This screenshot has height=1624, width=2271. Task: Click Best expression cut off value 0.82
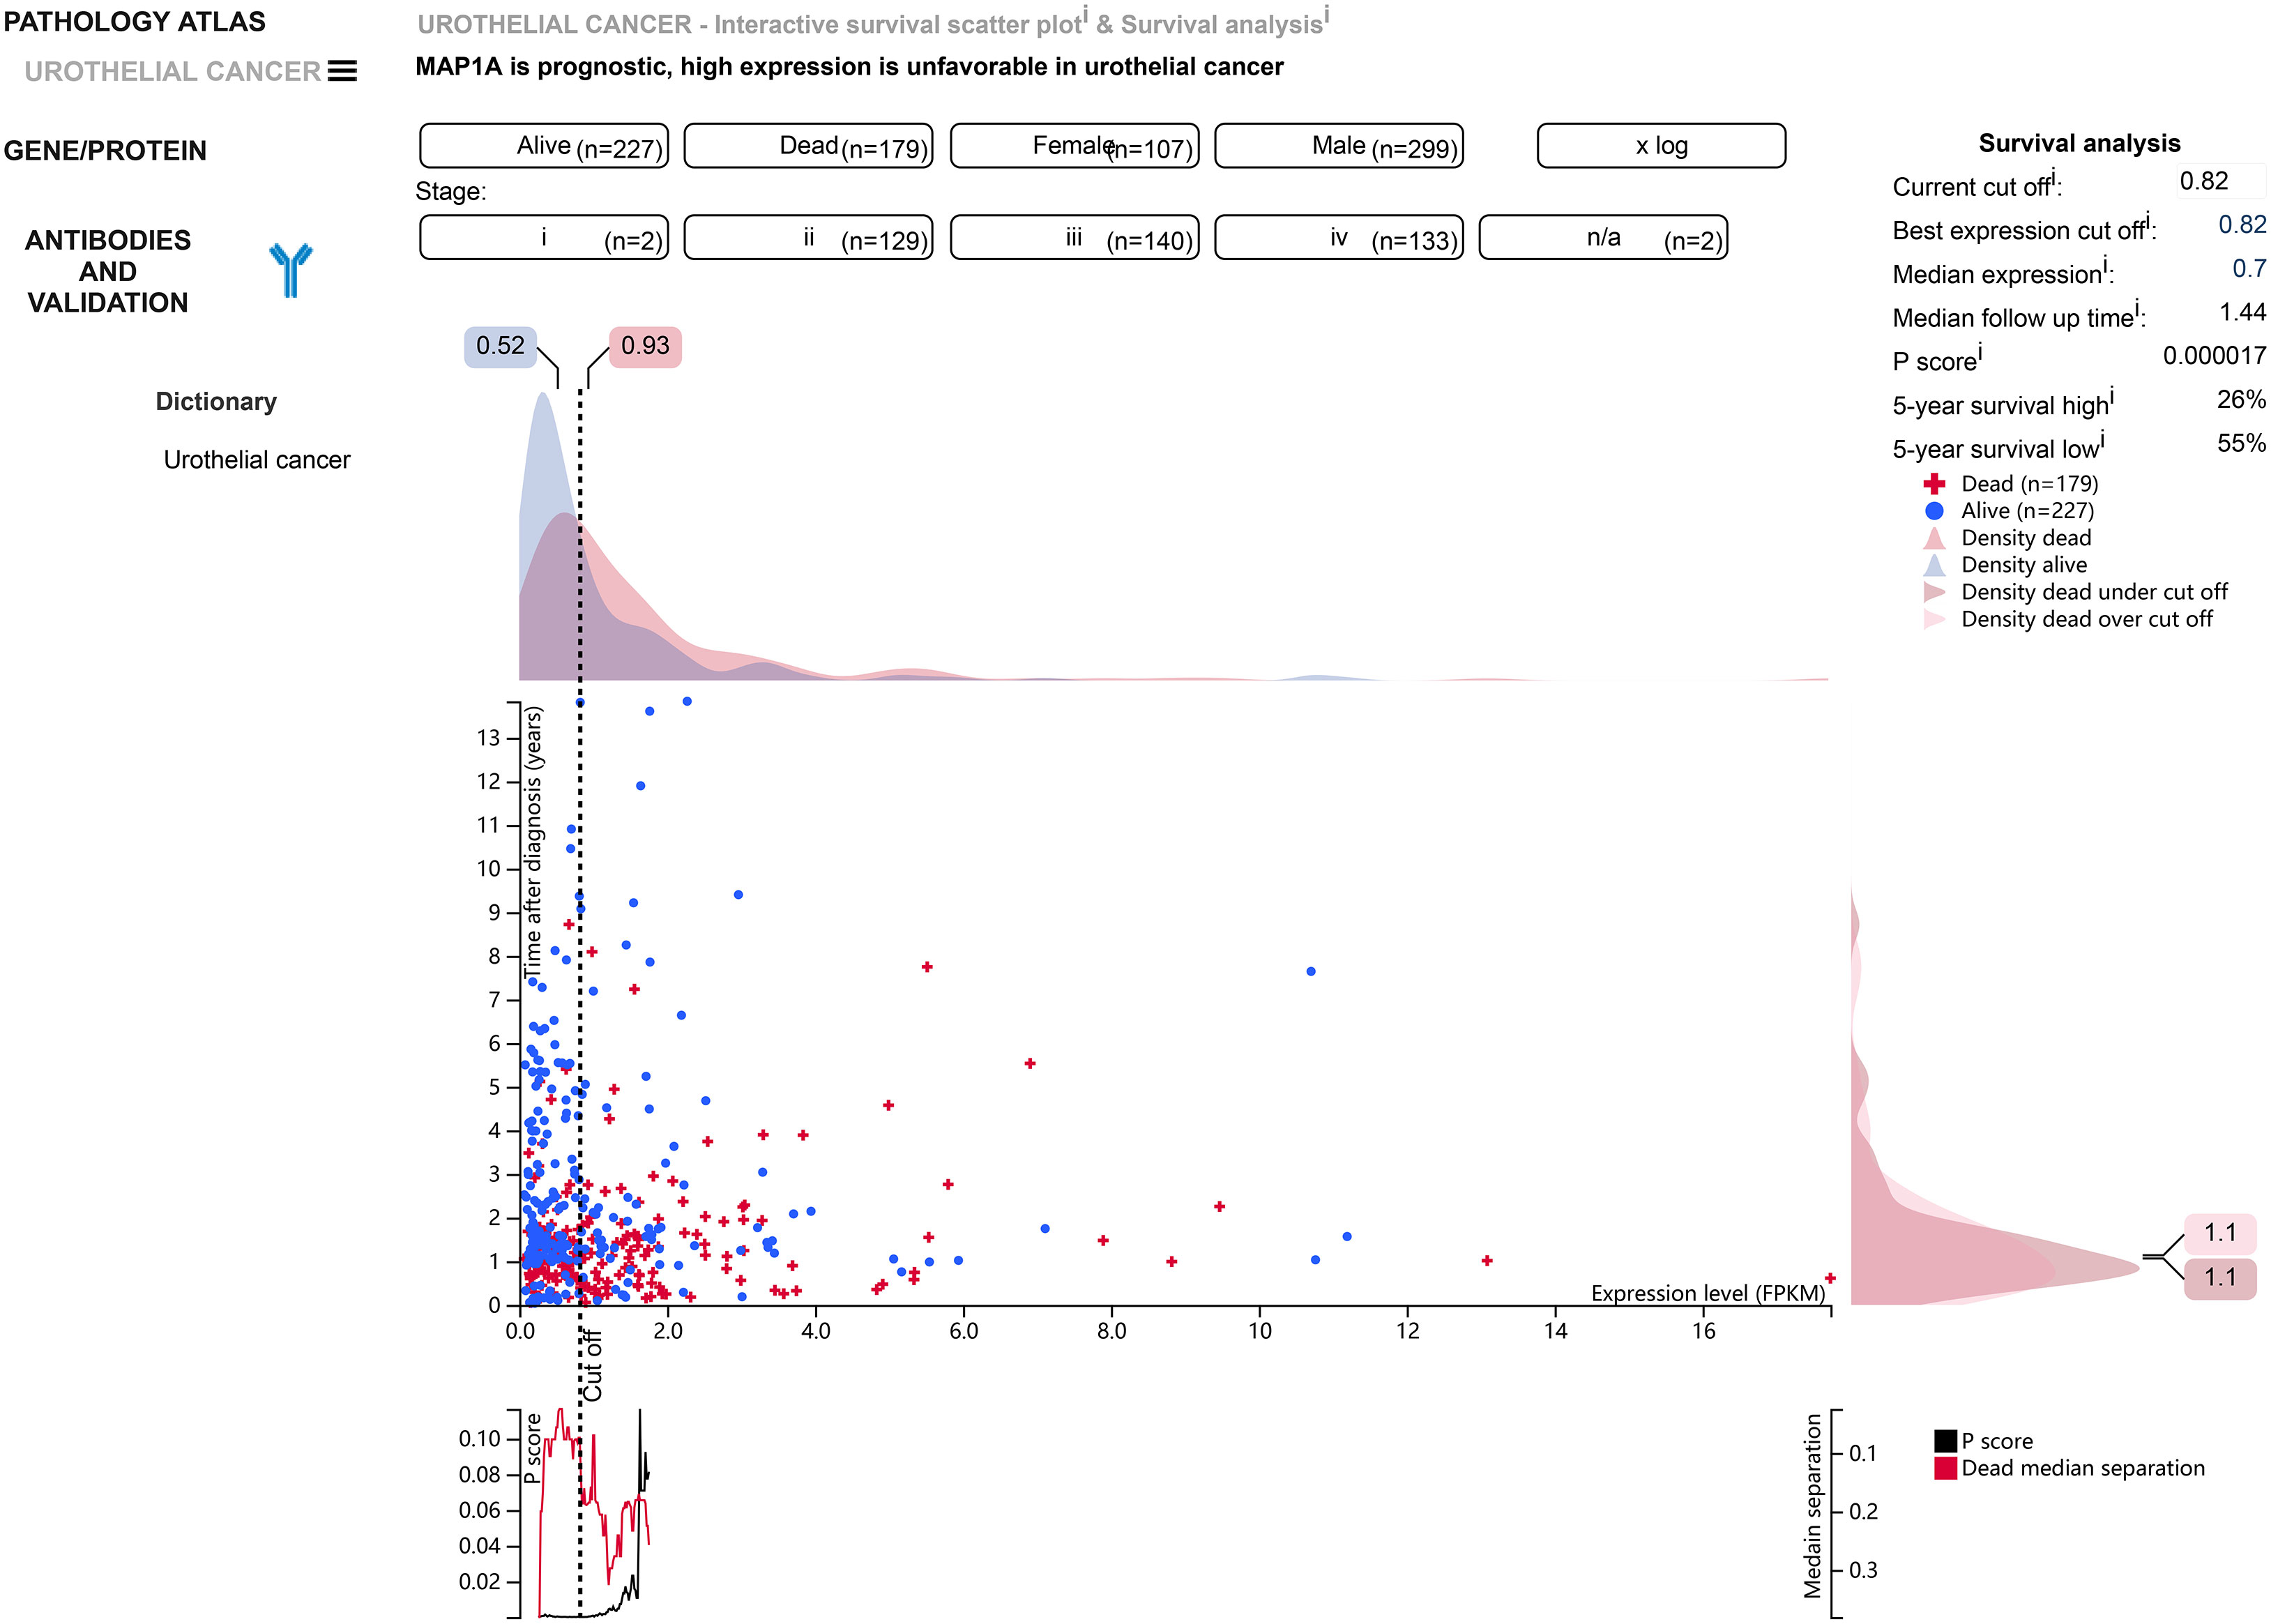pyautogui.click(x=2242, y=224)
